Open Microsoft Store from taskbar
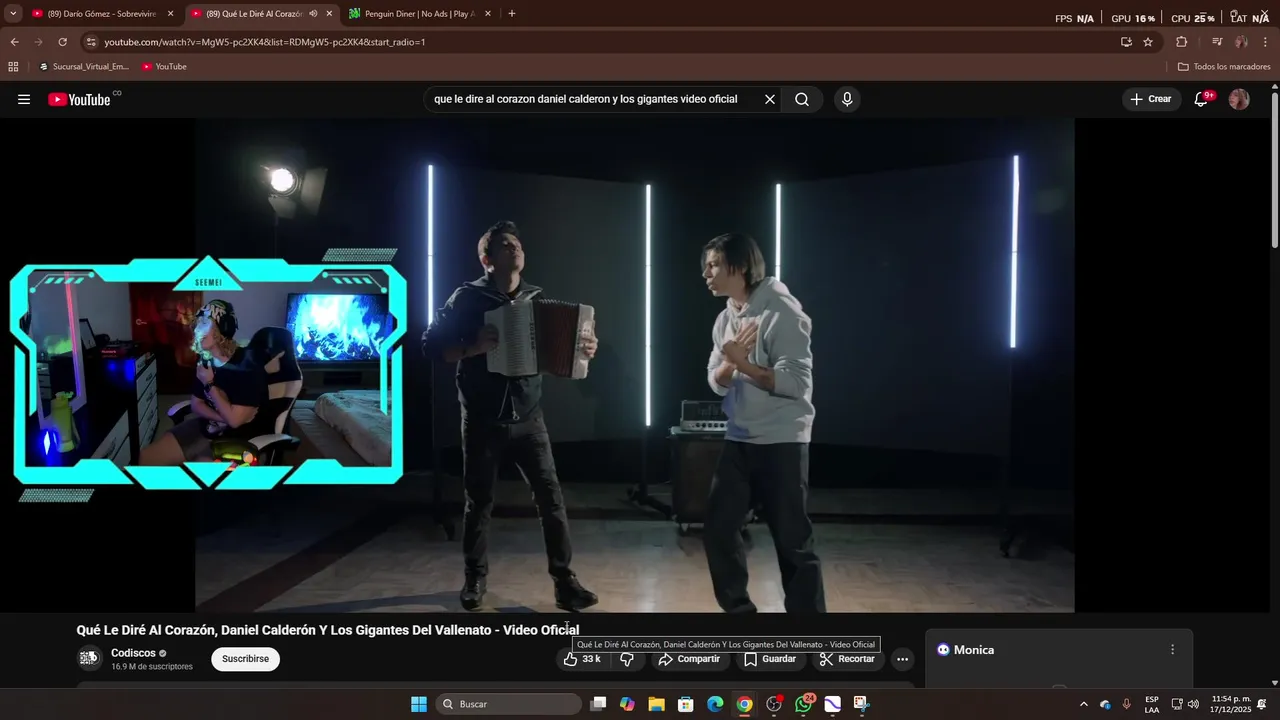1280x720 pixels. click(x=686, y=704)
